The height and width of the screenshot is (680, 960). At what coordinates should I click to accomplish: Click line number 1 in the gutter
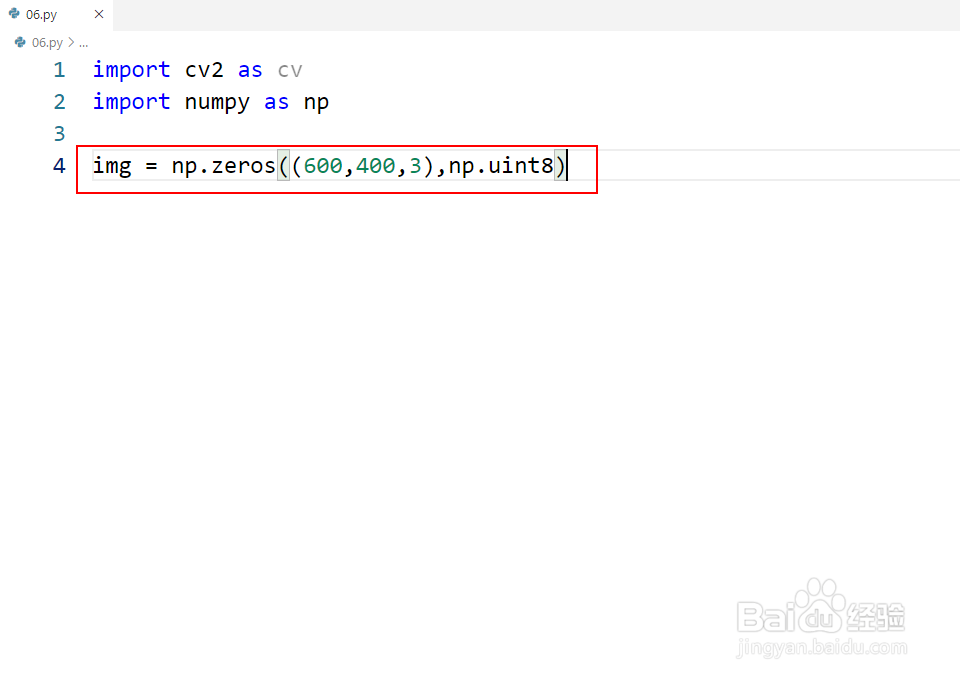(59, 70)
